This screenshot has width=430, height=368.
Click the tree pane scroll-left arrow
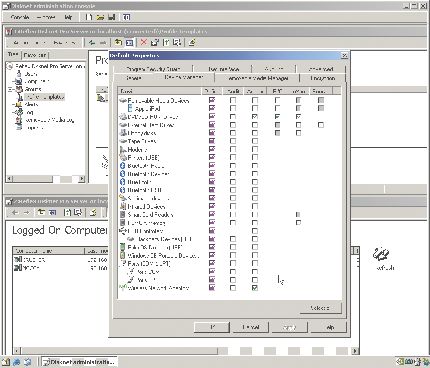[9, 179]
